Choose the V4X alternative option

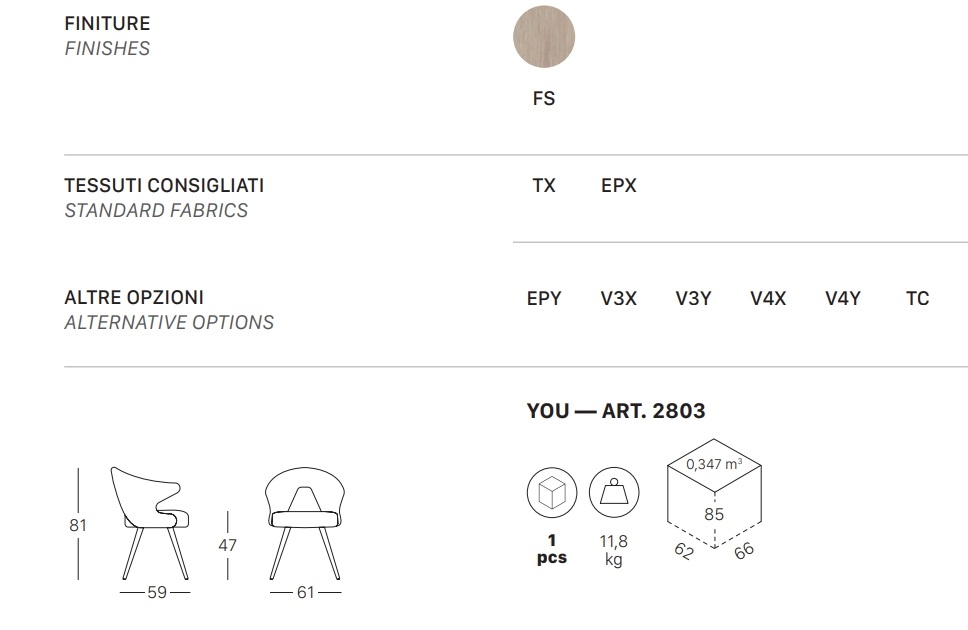768,298
